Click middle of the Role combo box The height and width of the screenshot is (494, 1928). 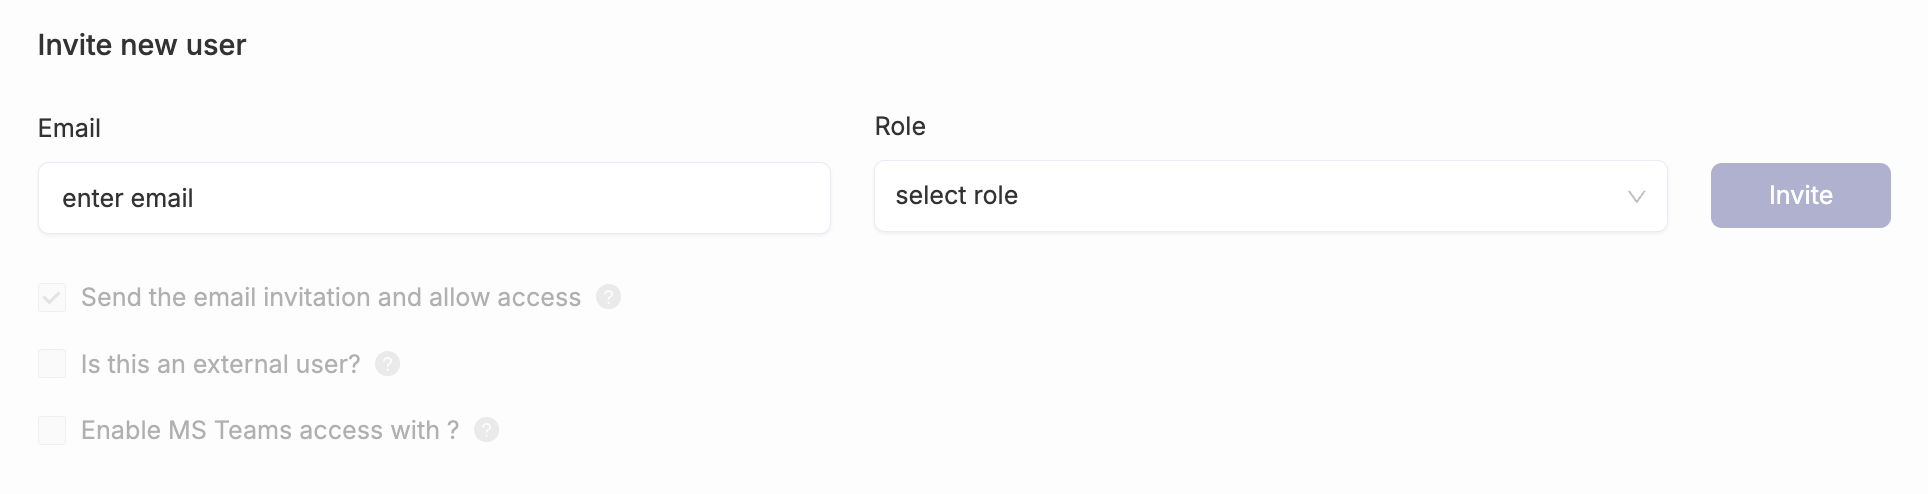click(x=1270, y=196)
